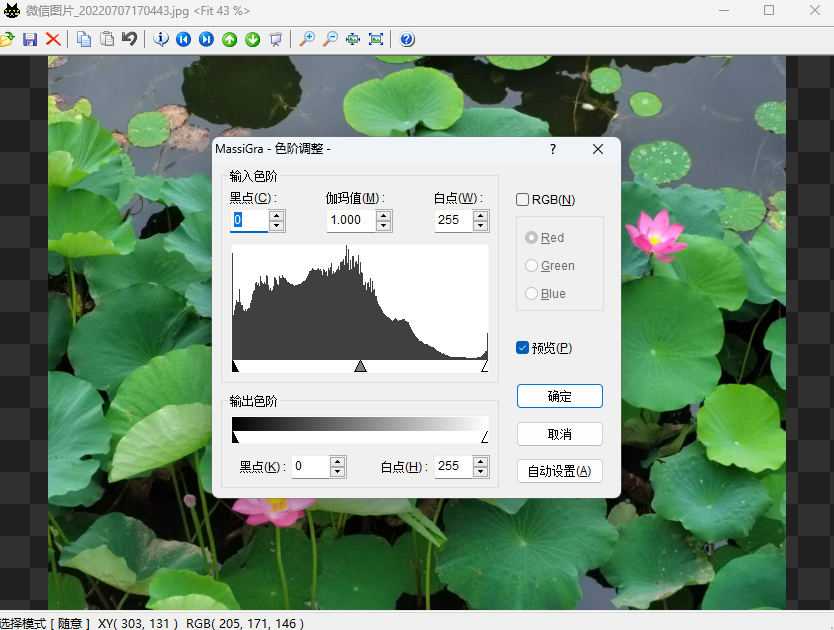Click the 确定 confirm button
Viewport: 834px width, 630px height.
coord(559,396)
